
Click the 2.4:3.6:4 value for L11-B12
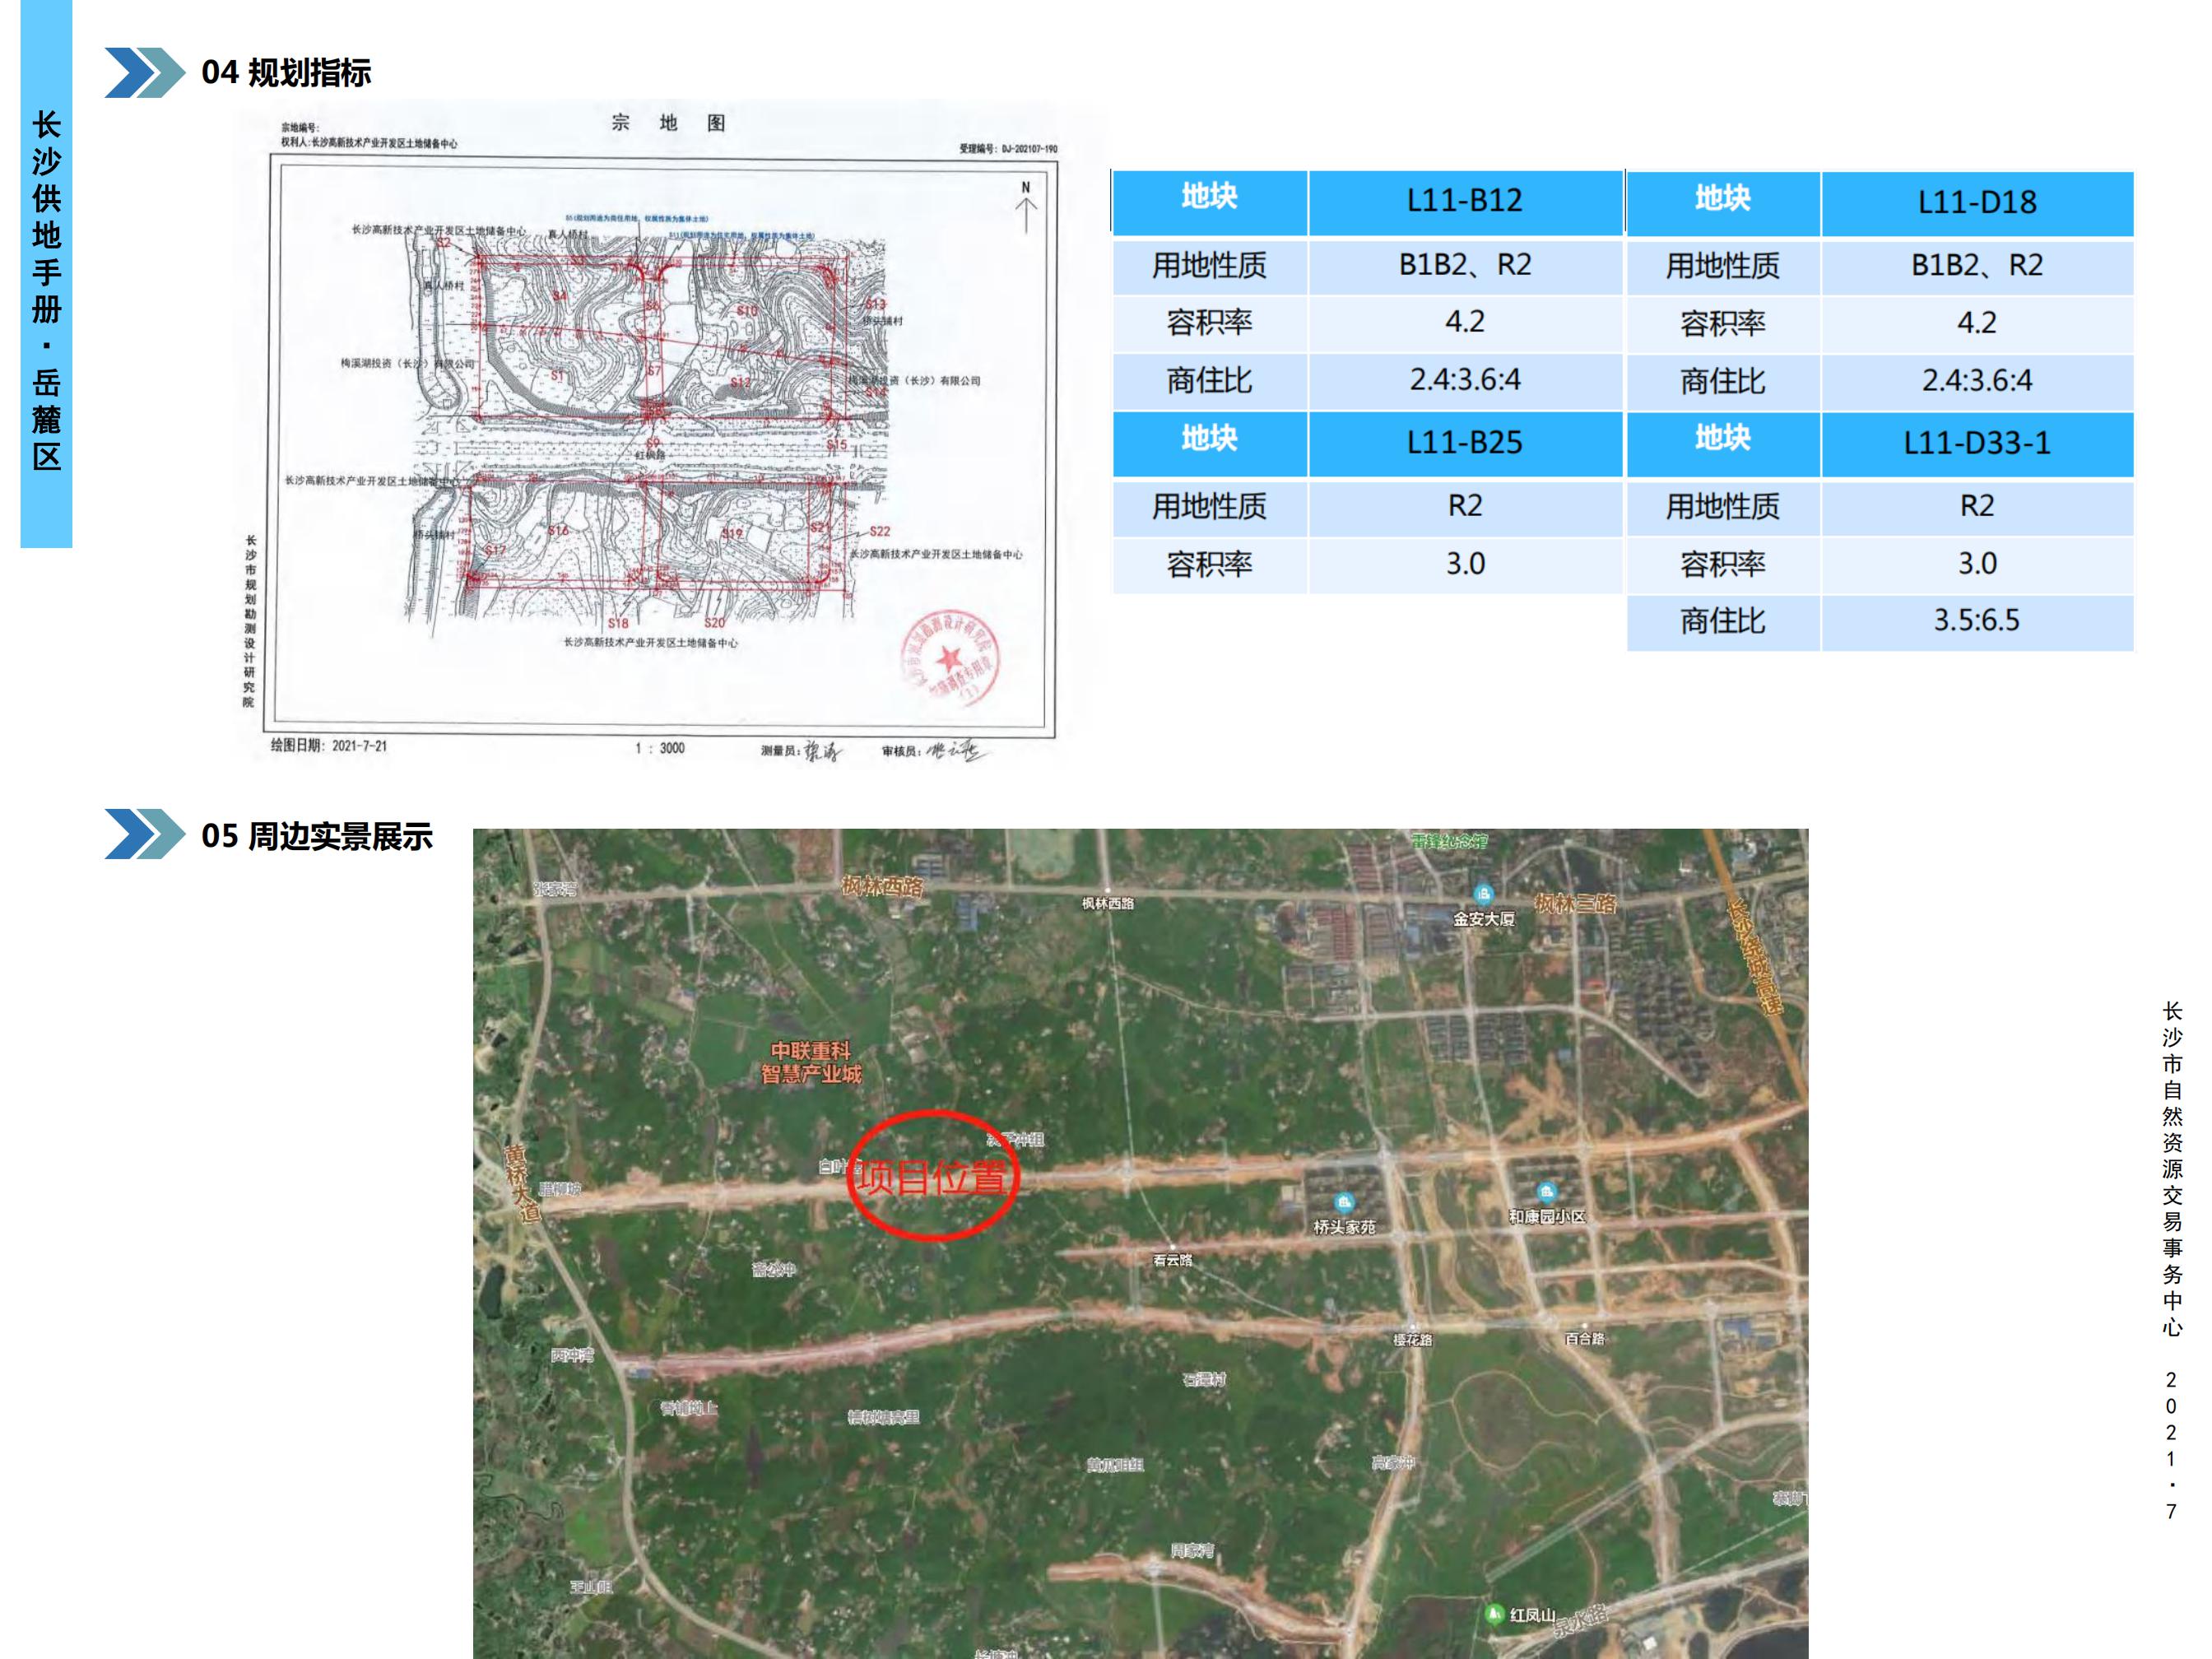click(x=1465, y=381)
